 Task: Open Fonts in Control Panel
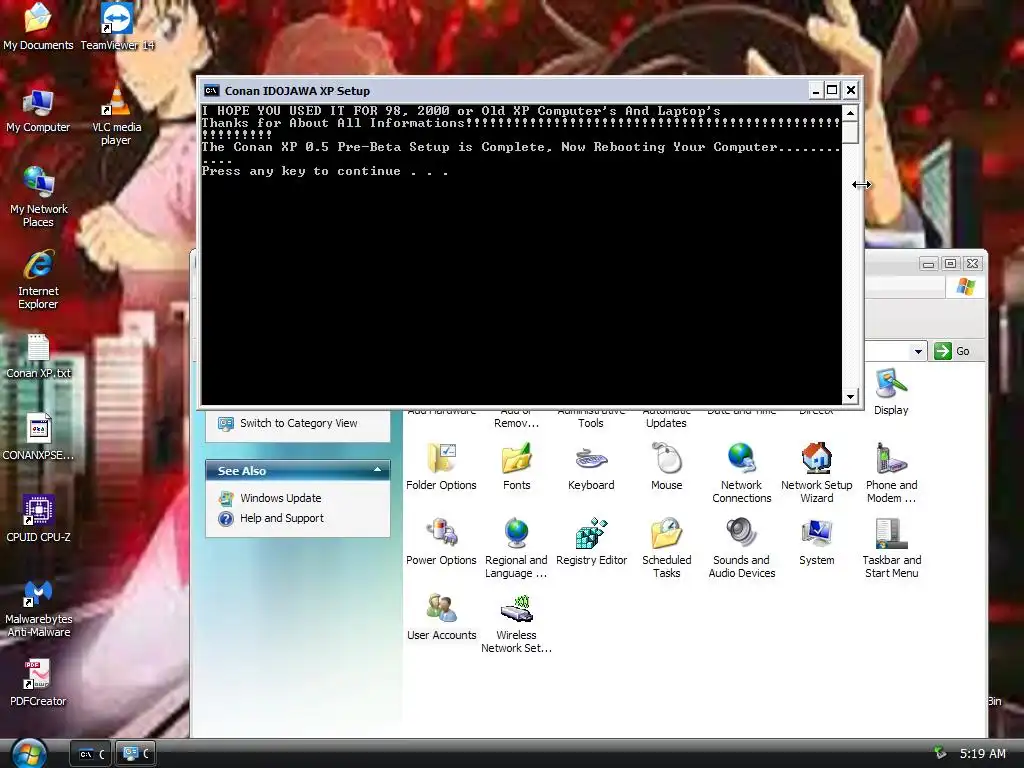517,466
